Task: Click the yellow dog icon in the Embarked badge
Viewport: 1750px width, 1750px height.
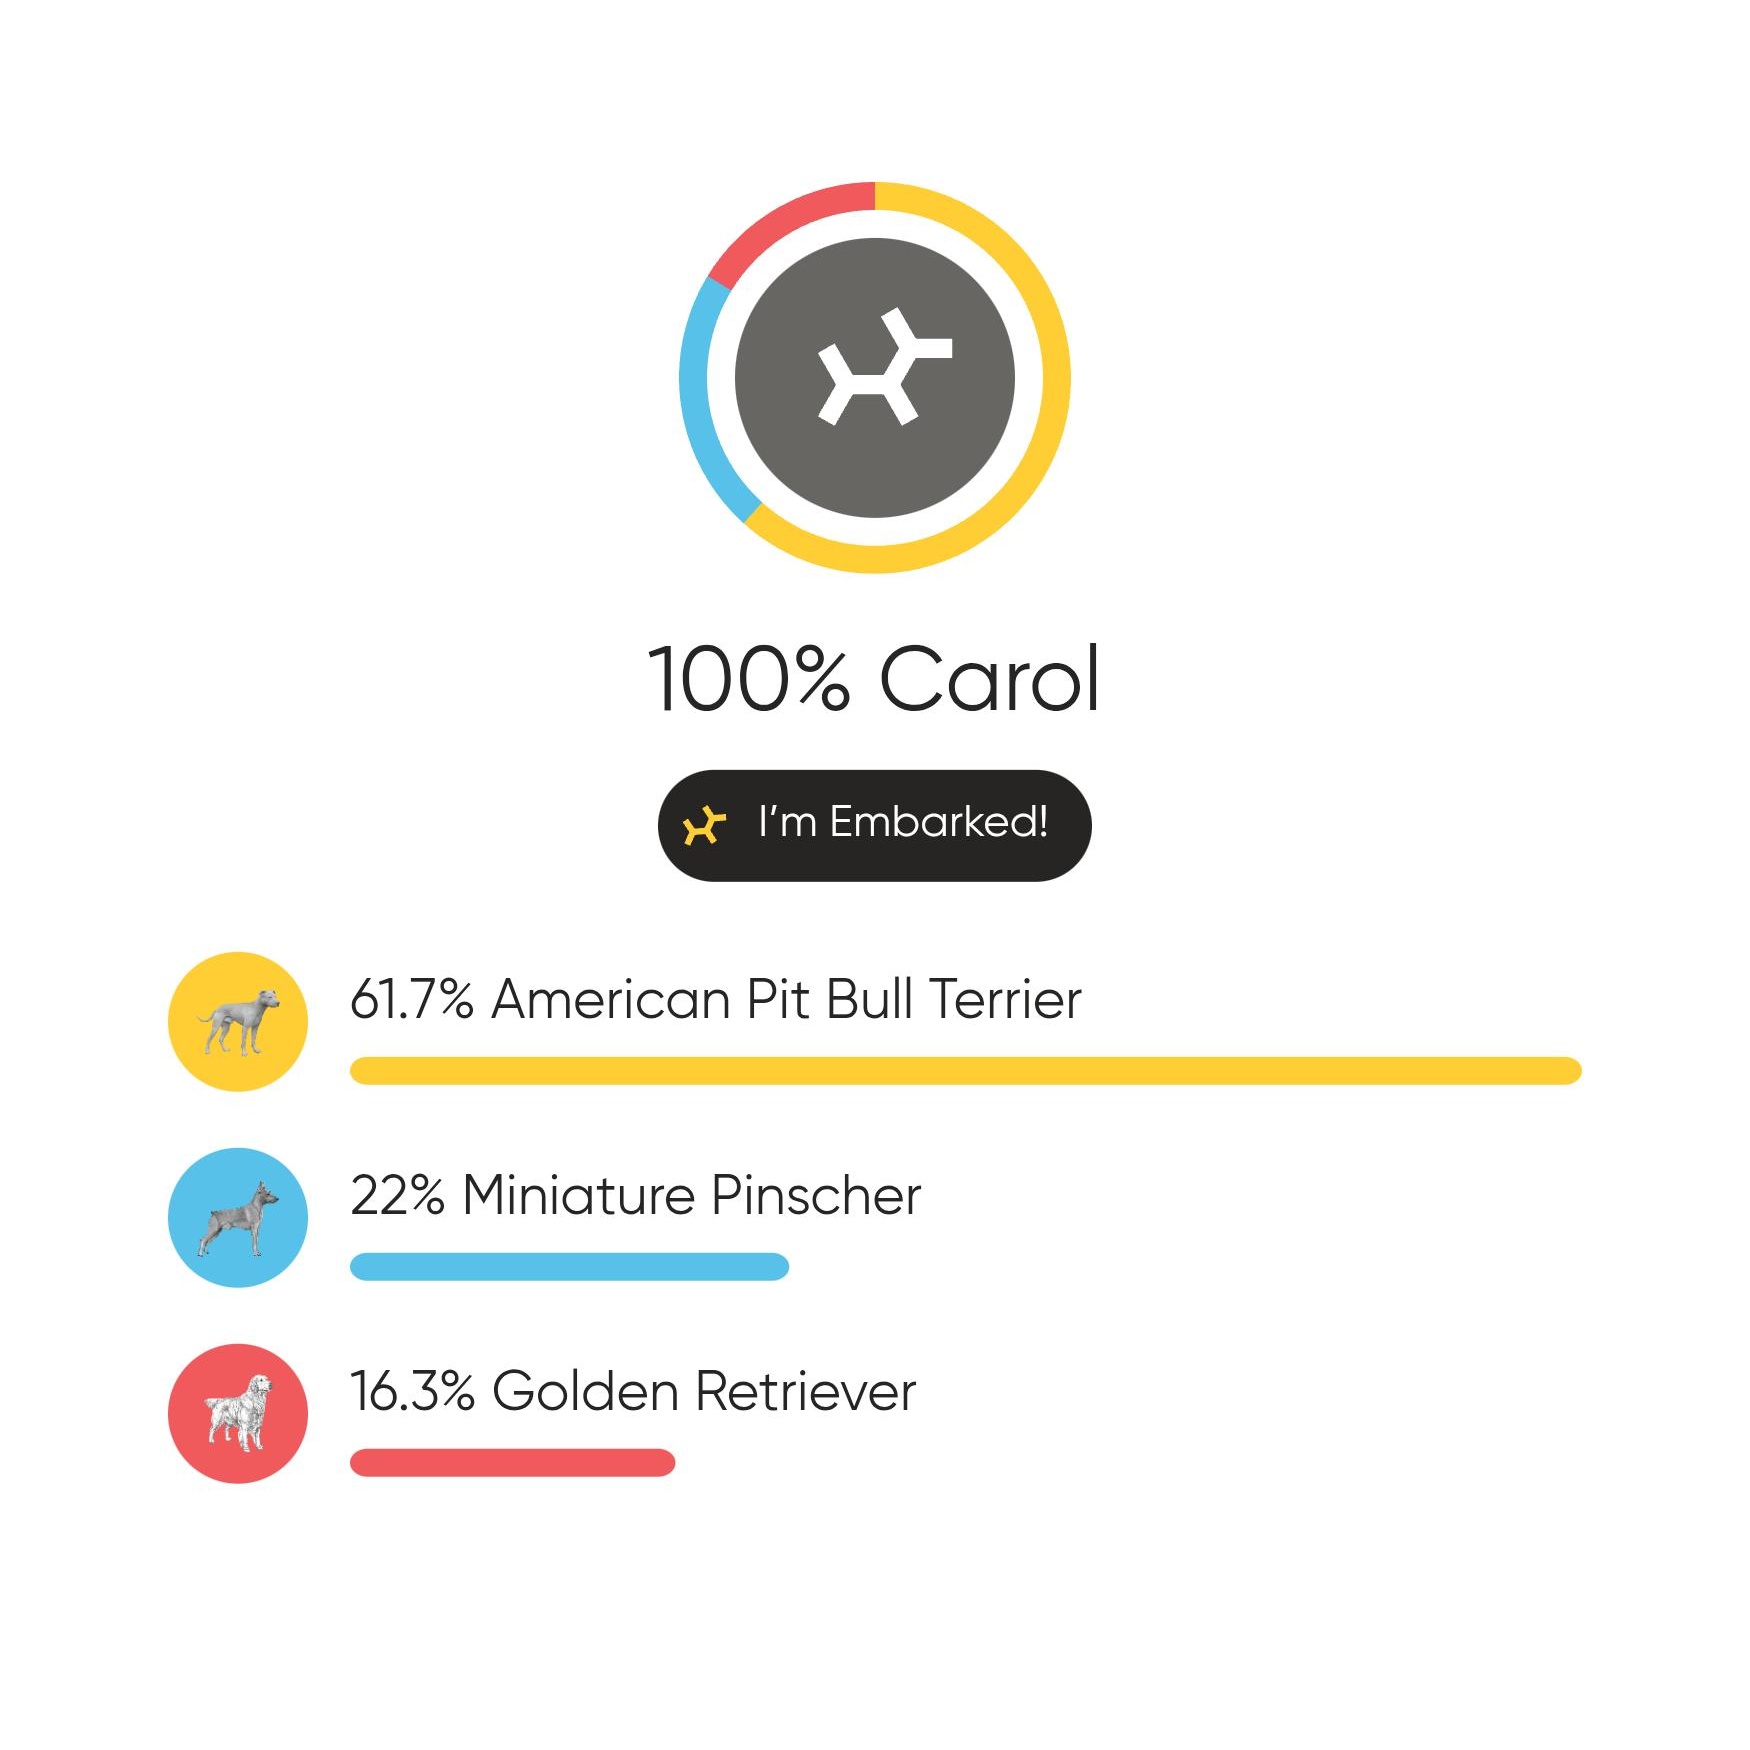Action: pos(704,825)
